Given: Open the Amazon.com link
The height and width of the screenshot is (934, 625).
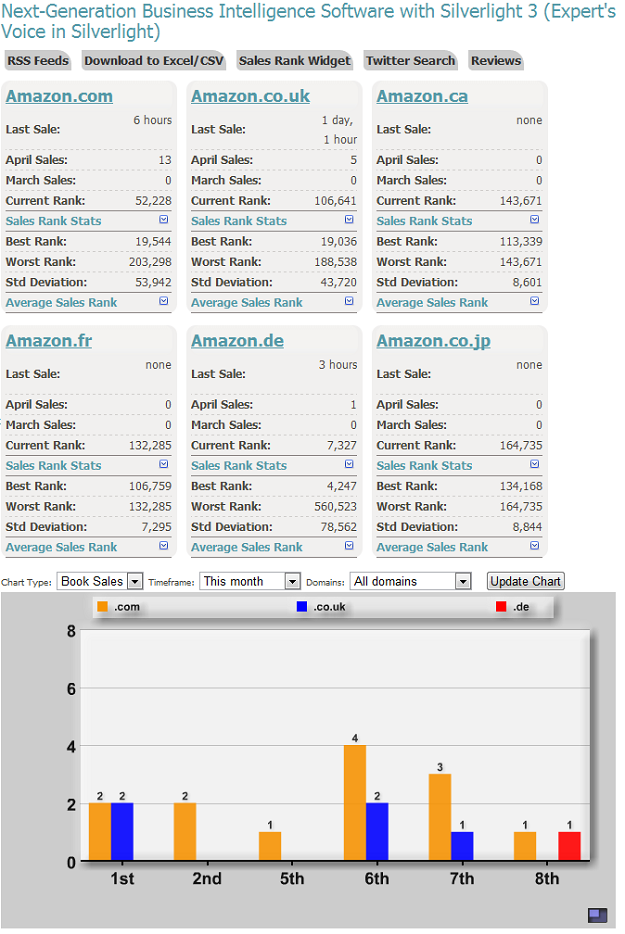Looking at the screenshot, I should (x=59, y=96).
